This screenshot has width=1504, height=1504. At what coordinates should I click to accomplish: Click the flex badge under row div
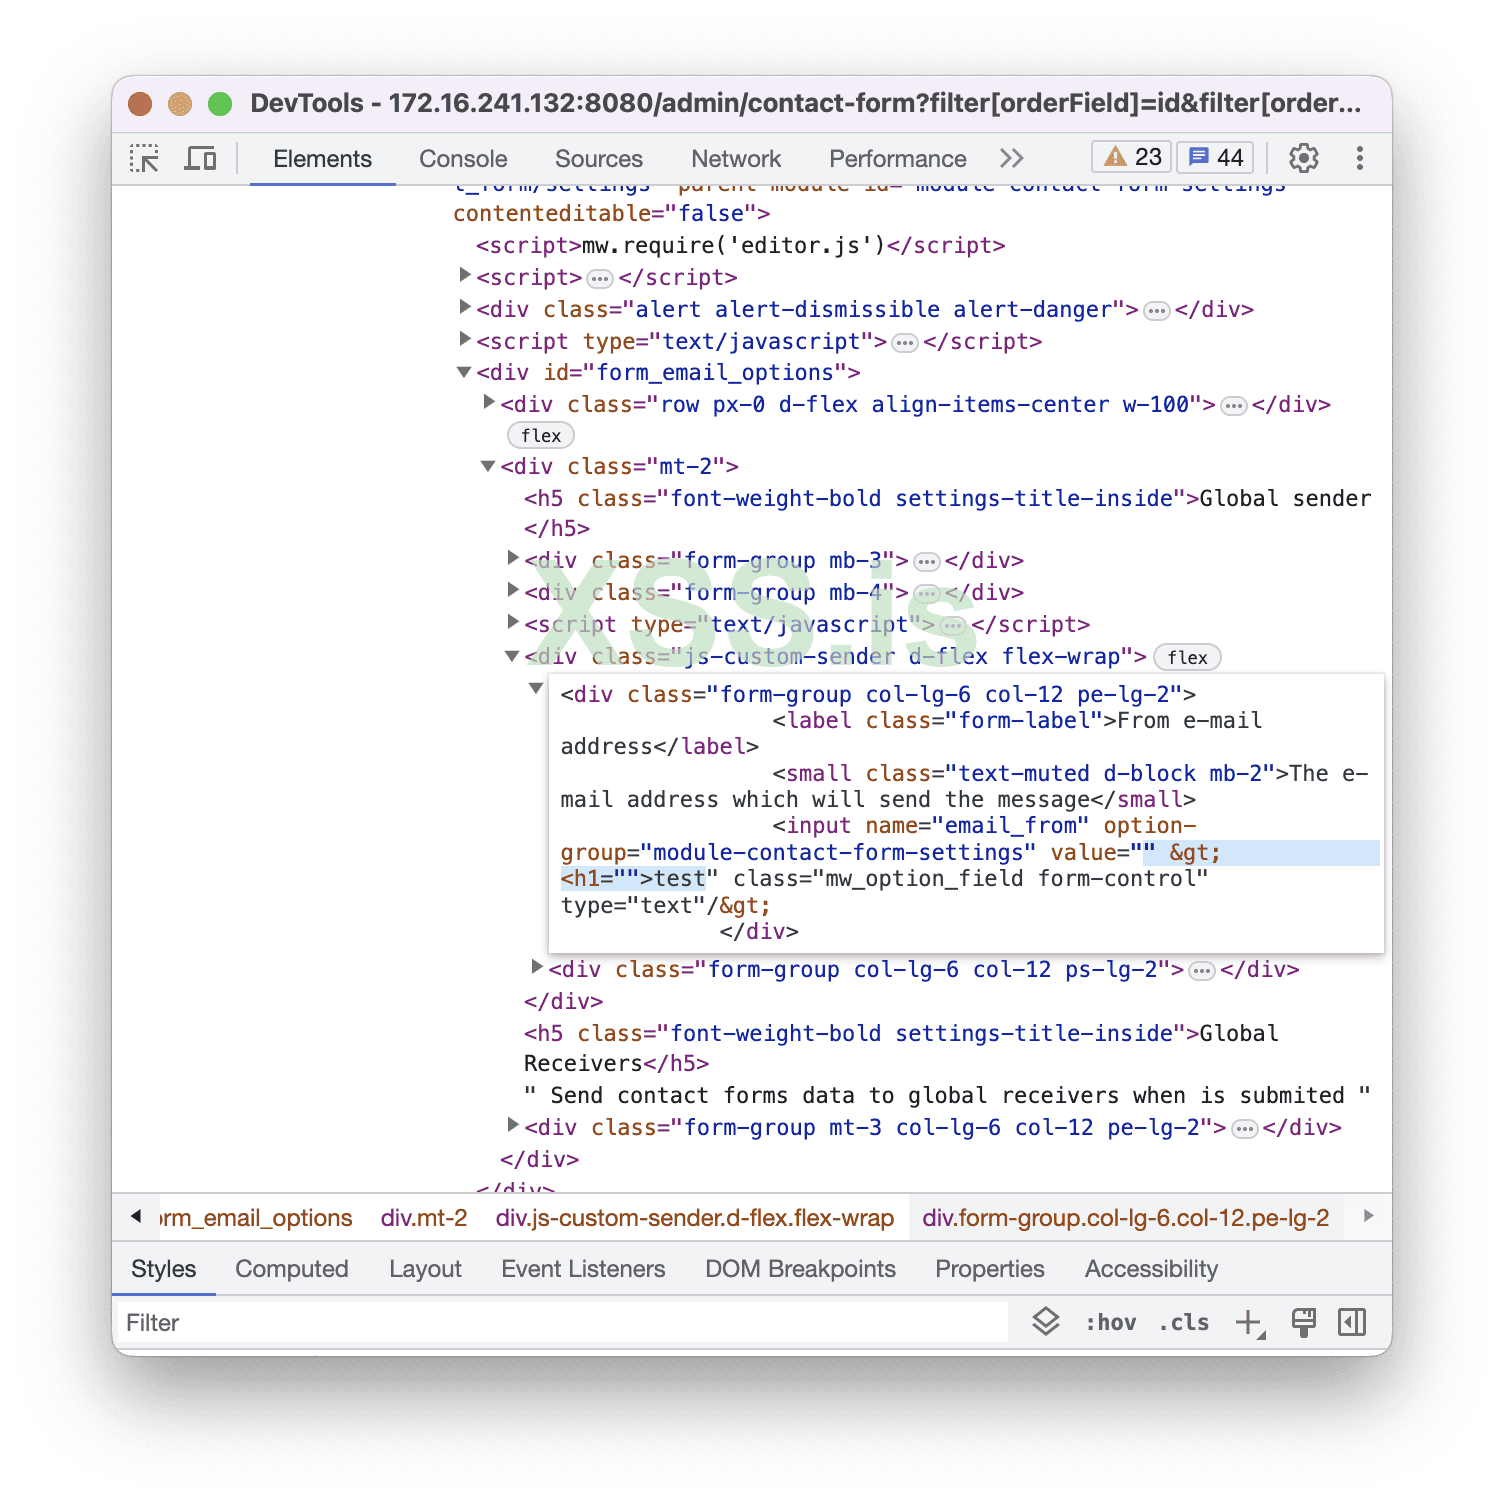coord(541,436)
